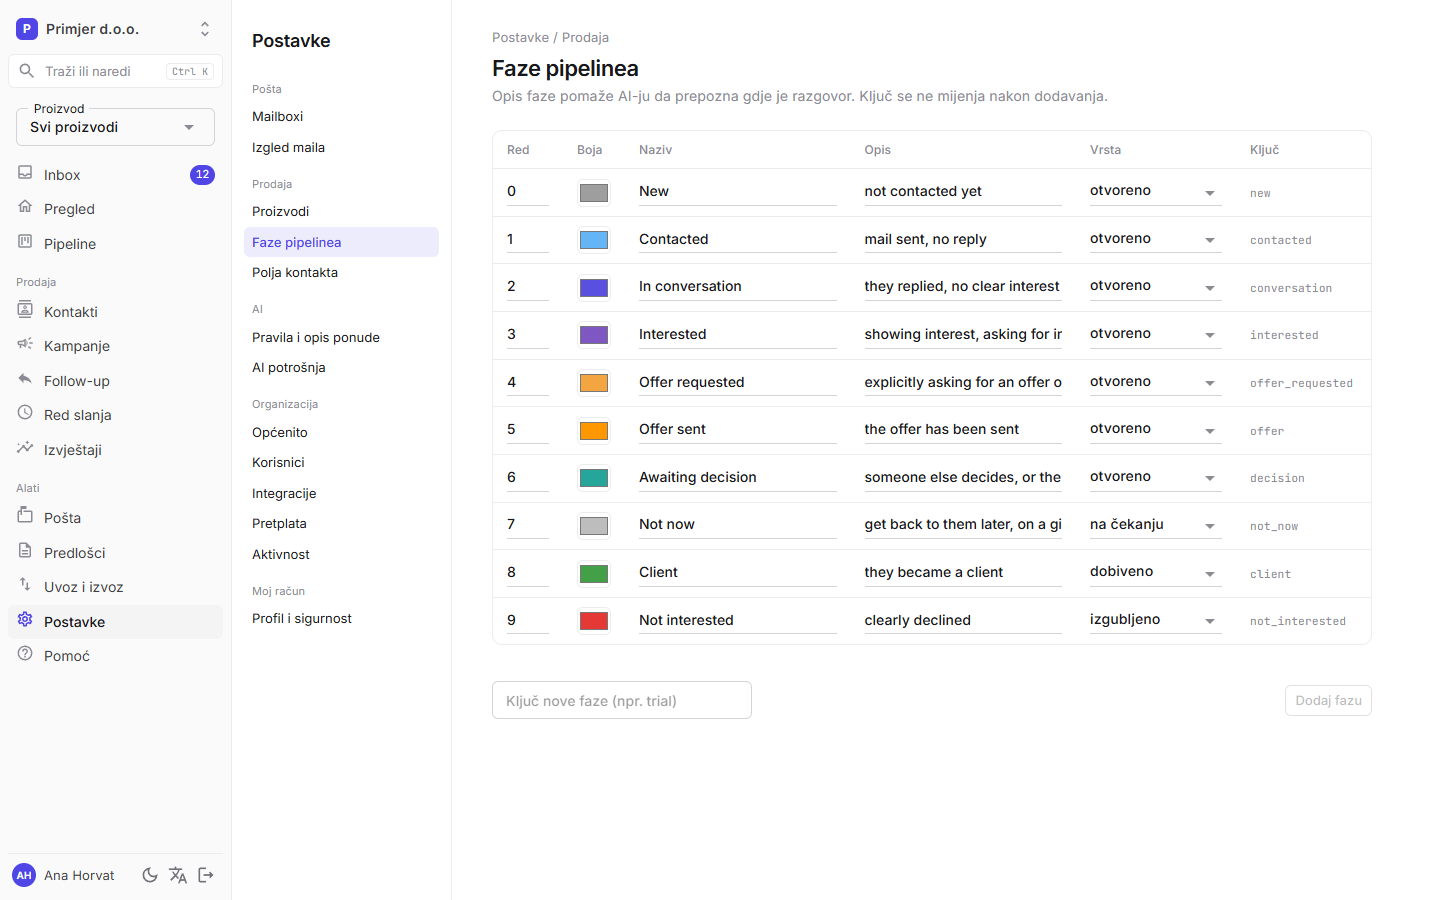The height and width of the screenshot is (900, 1440).
Task: Click Postavke breadcrumb link
Action: 520,37
